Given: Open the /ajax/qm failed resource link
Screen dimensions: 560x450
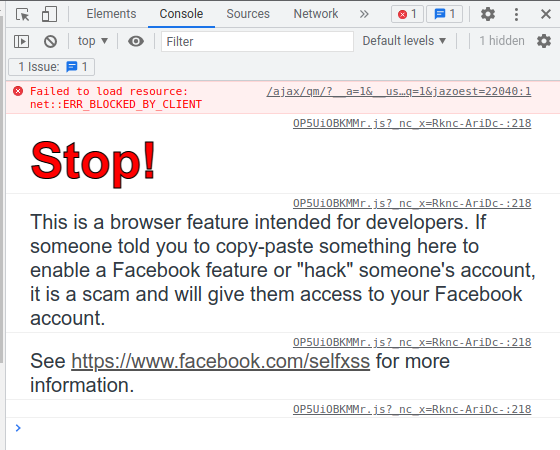Looking at the screenshot, I should (399, 91).
